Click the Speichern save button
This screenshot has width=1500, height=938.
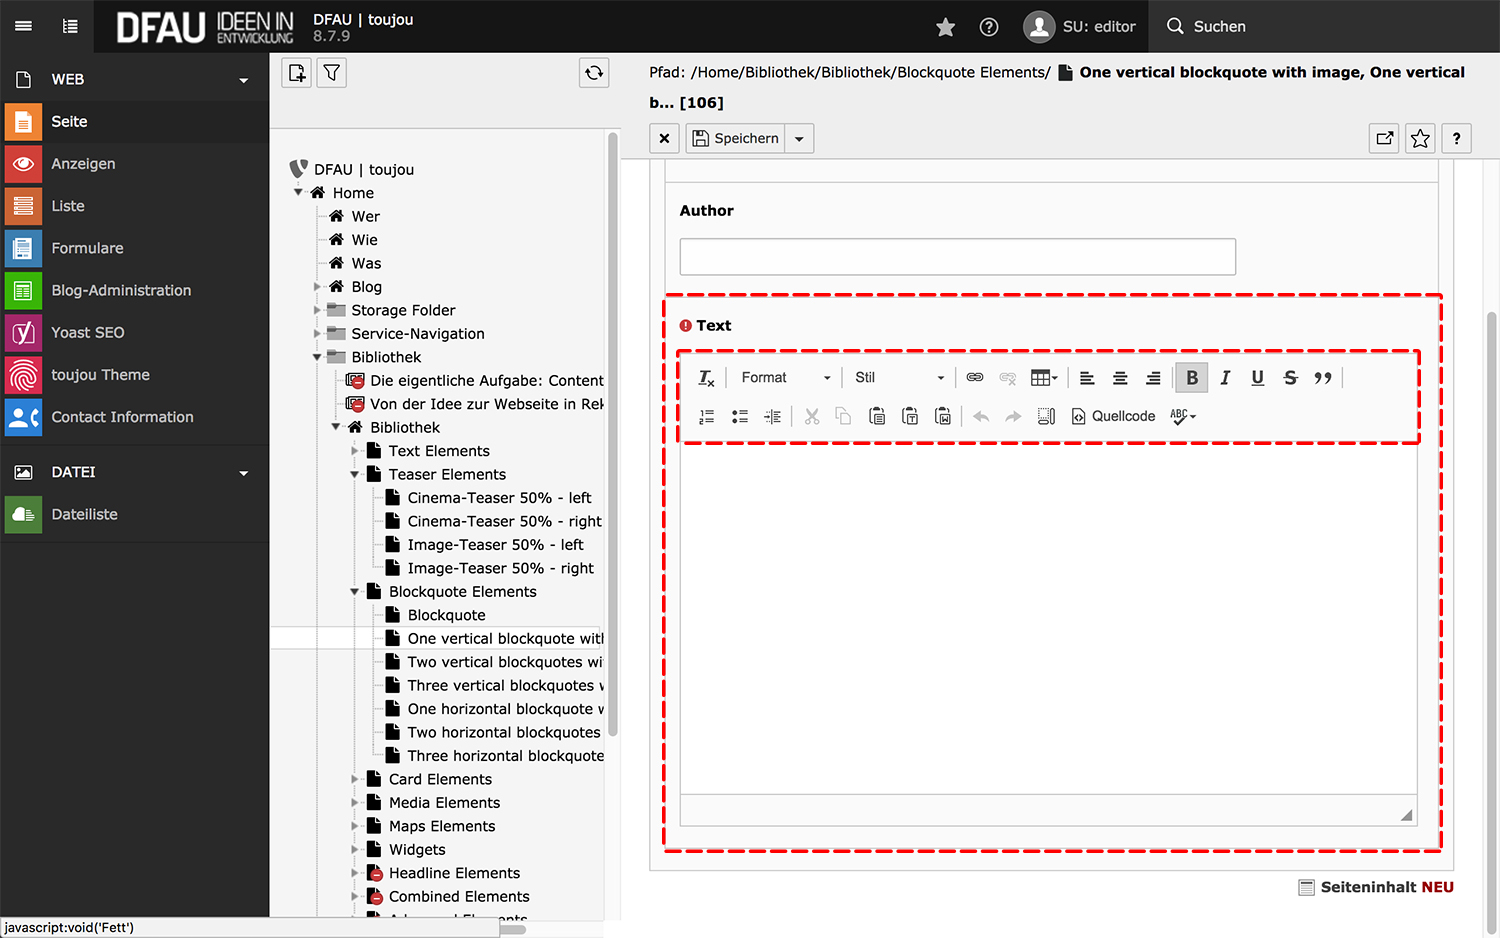click(x=736, y=139)
